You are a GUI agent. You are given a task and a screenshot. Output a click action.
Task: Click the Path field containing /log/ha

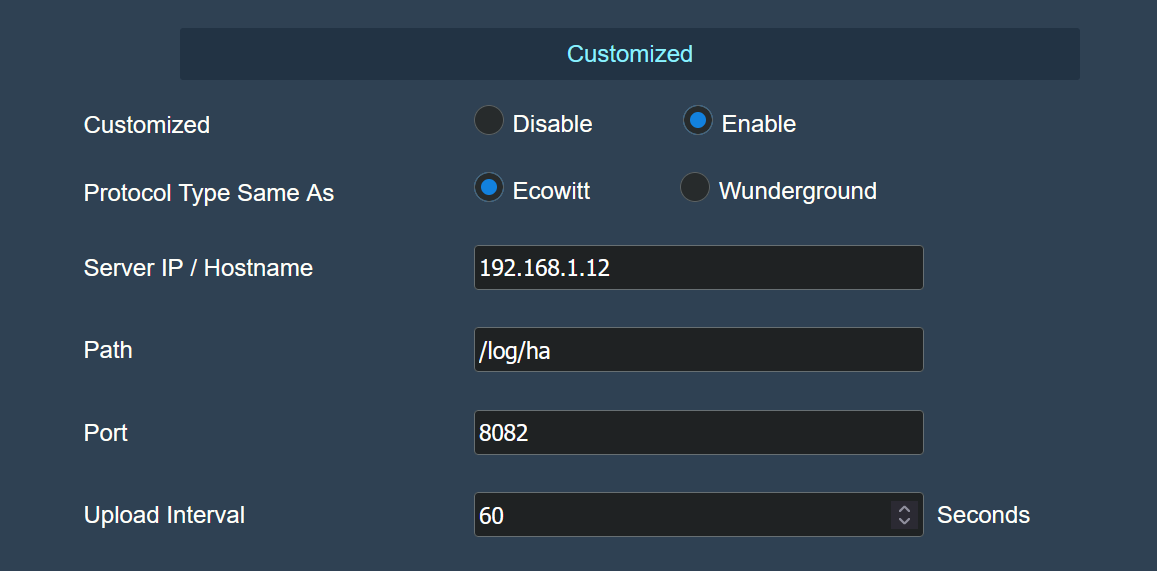click(698, 350)
